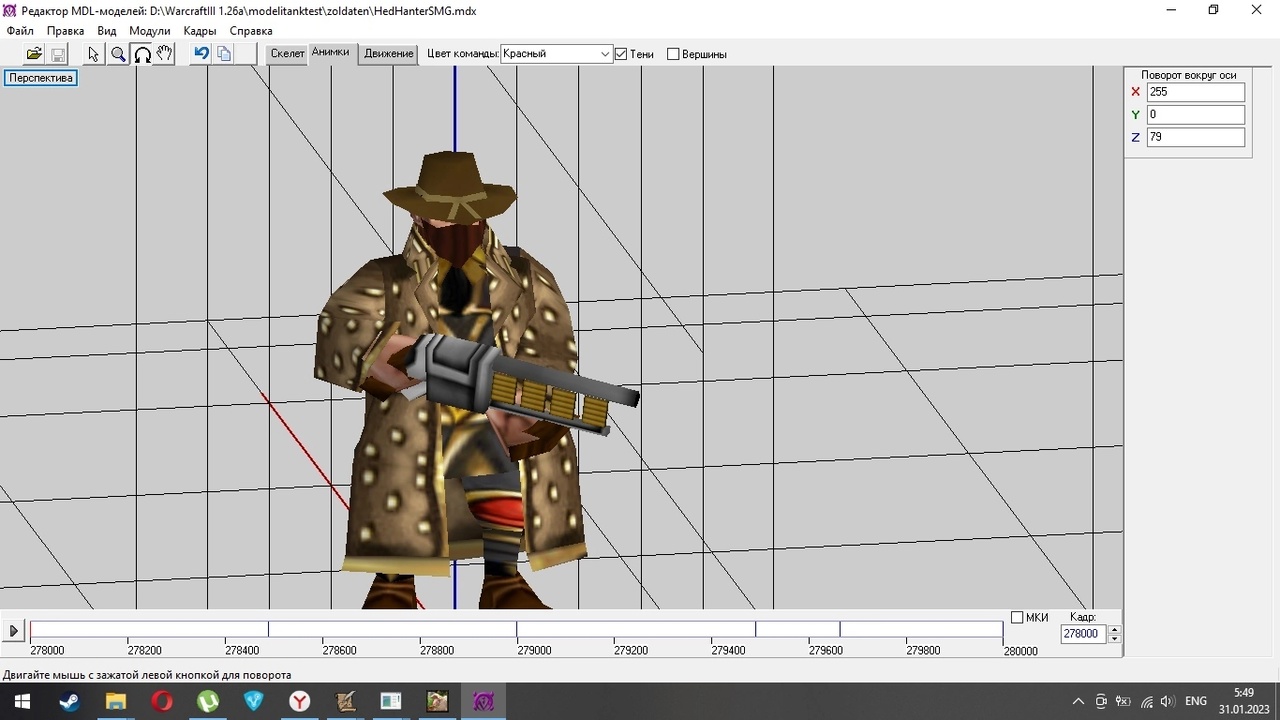Select the arrow pointer tool
The width and height of the screenshot is (1280, 720).
(x=94, y=54)
